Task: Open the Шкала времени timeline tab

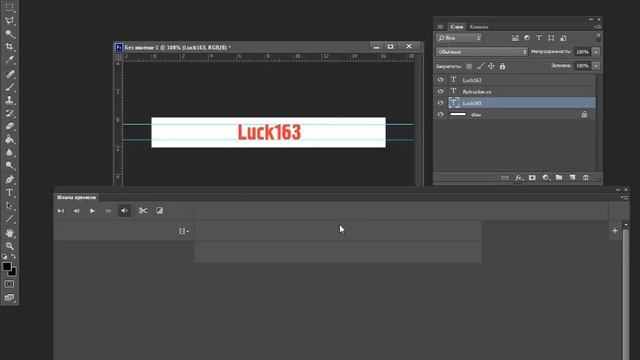Action: click(76, 198)
